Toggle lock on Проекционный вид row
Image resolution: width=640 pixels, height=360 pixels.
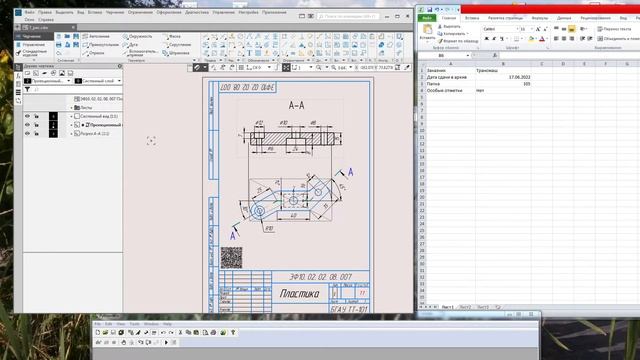click(36, 125)
